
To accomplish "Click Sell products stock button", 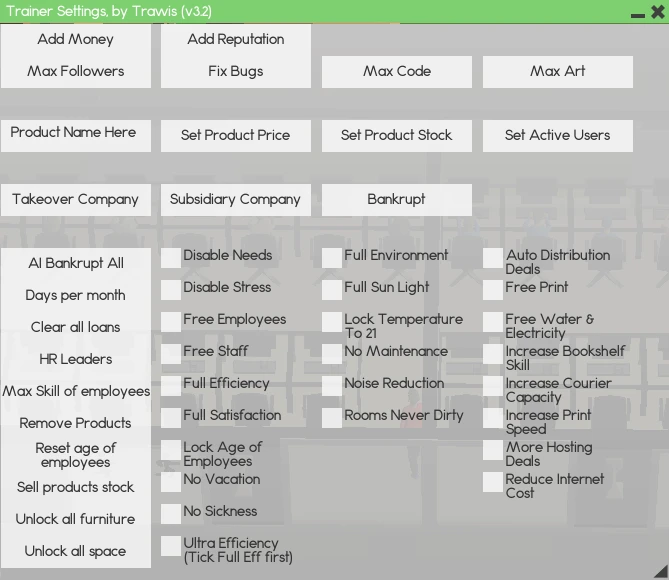I will 76,487.
